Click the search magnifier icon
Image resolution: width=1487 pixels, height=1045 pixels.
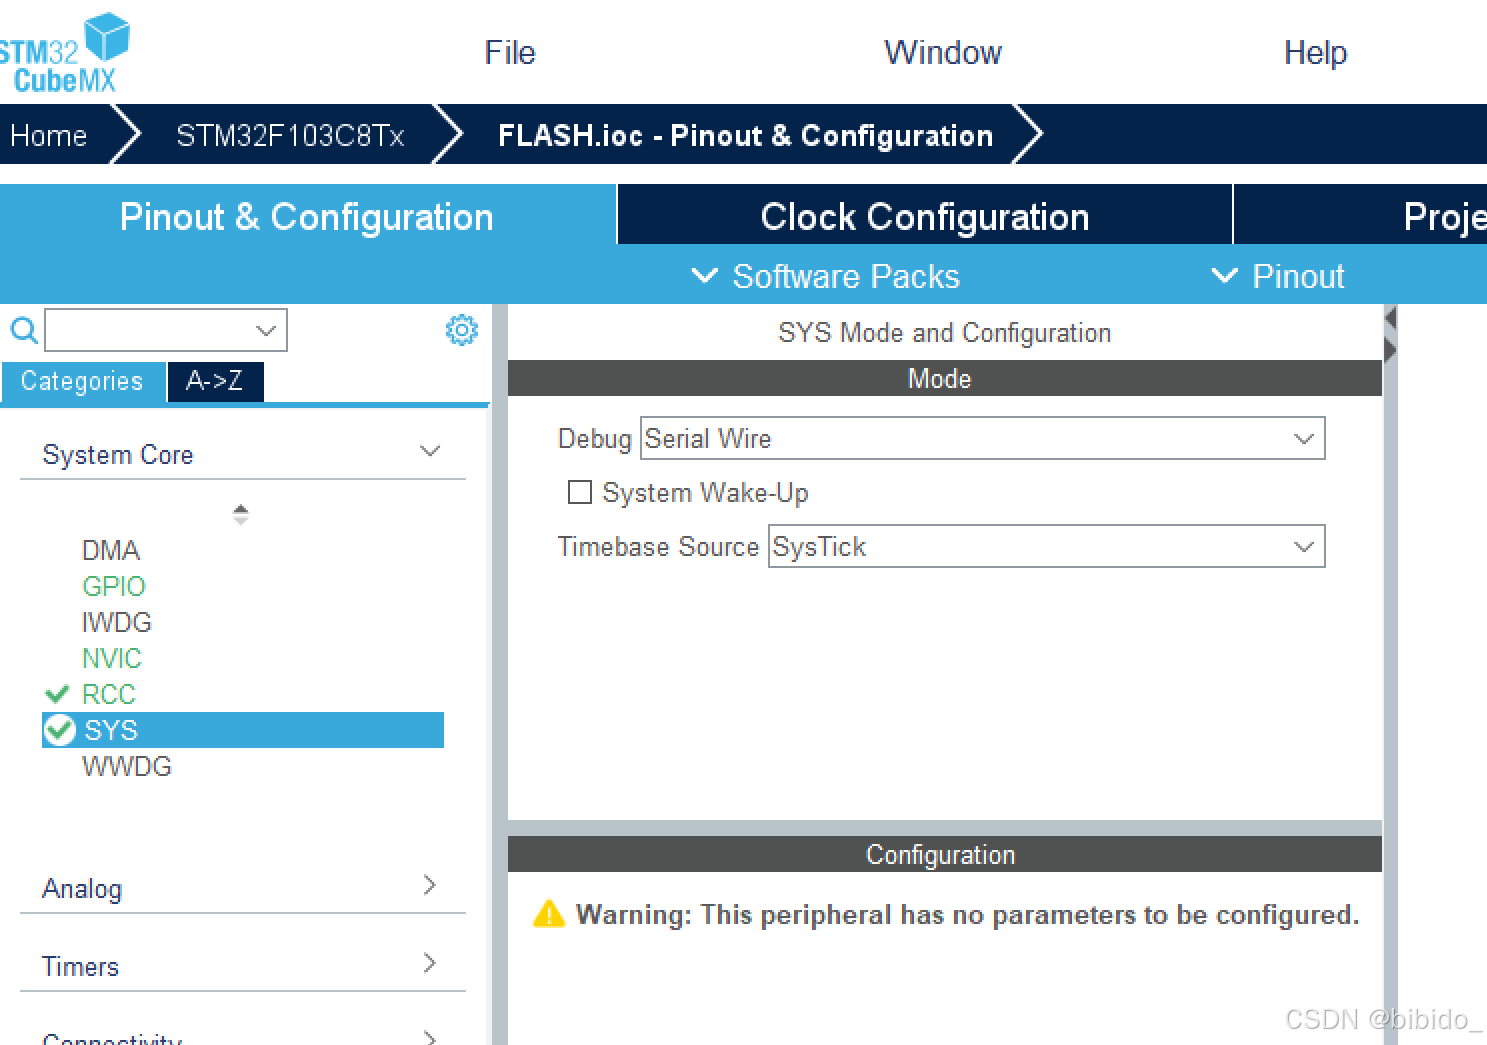coord(23,330)
